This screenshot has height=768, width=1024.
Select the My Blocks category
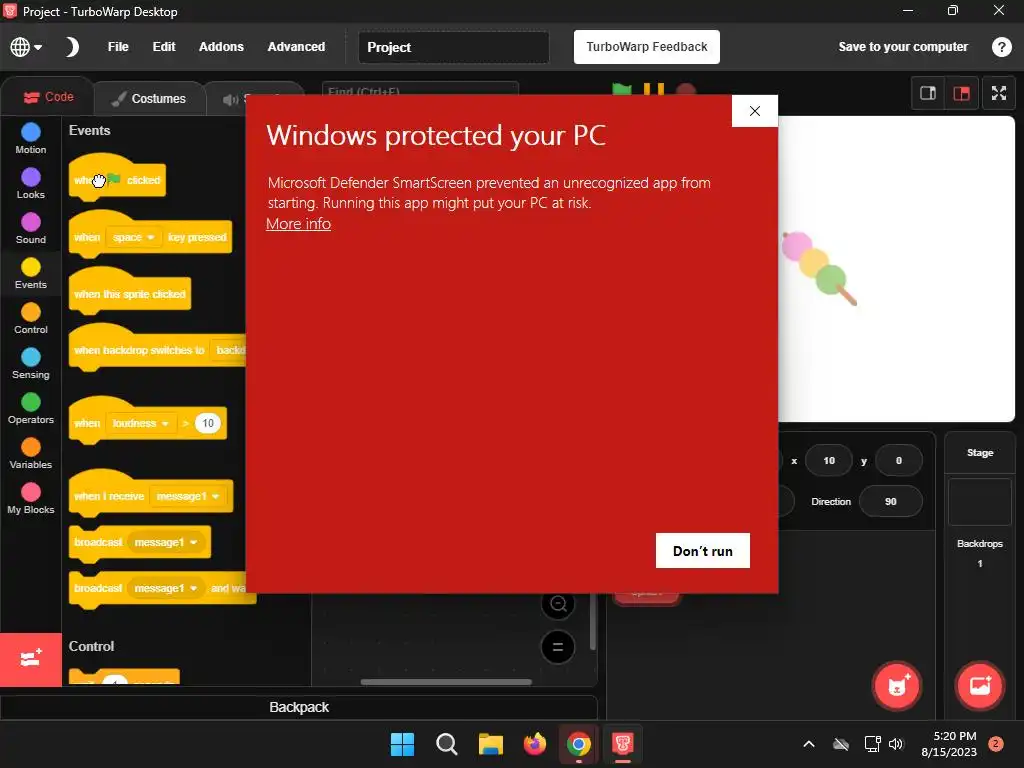pyautogui.click(x=31, y=499)
